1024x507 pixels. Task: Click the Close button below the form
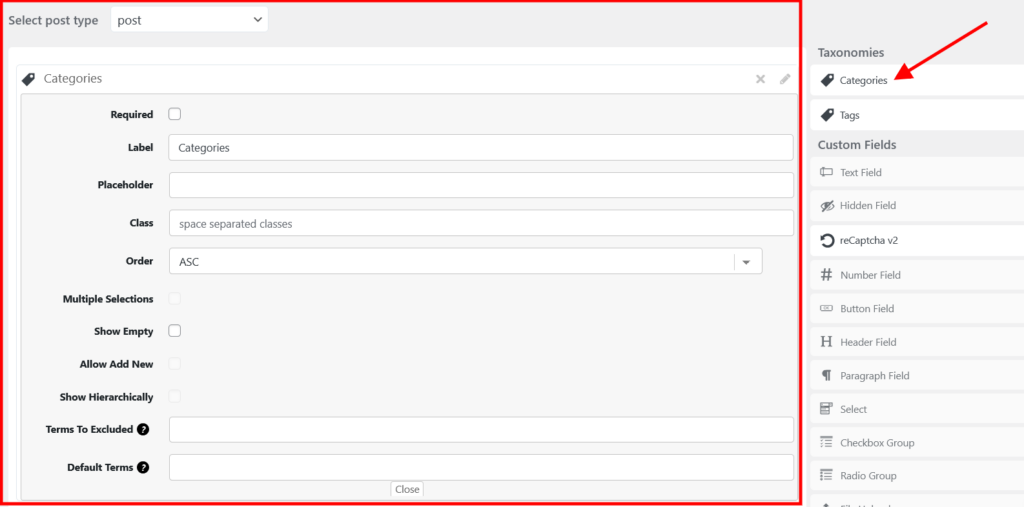coord(407,489)
